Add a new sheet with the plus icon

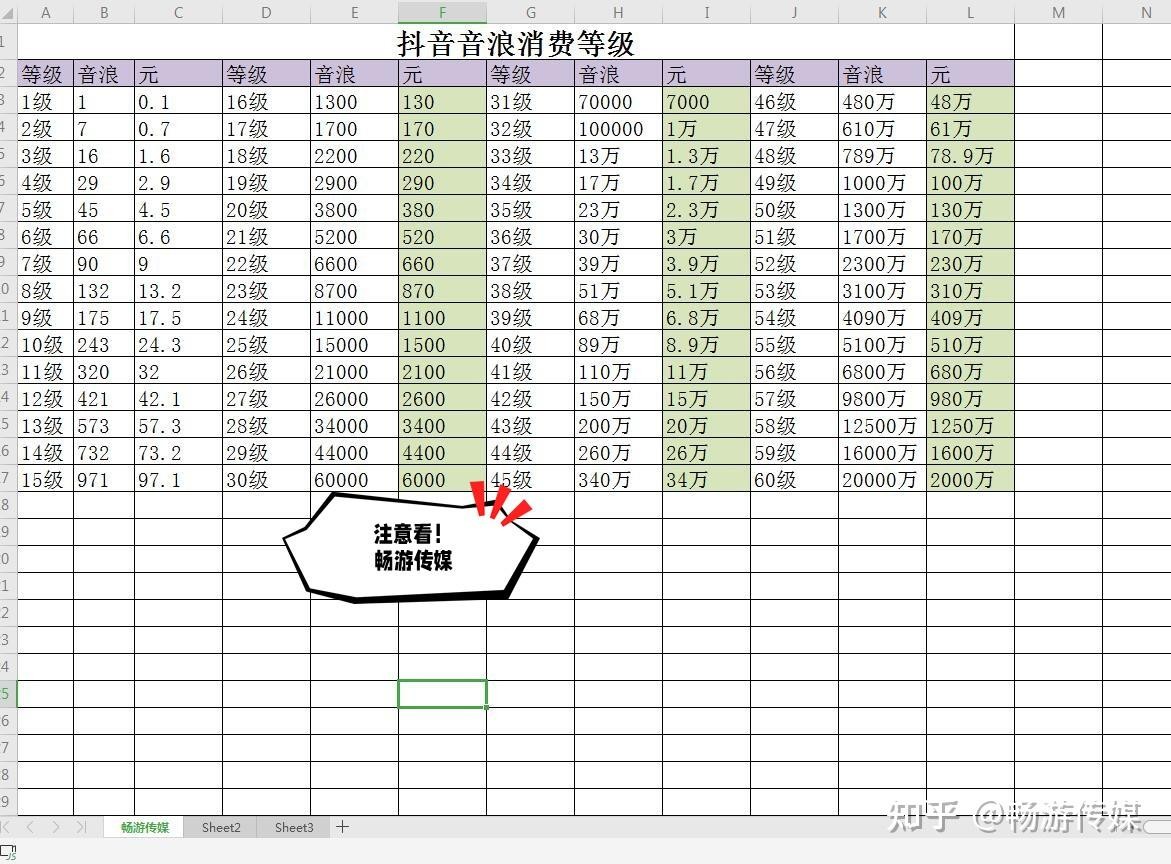342,827
